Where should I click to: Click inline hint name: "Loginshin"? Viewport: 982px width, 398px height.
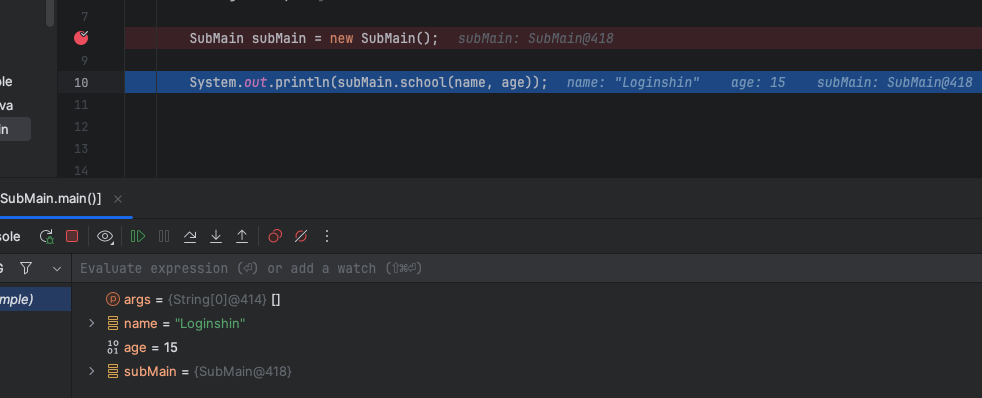click(x=633, y=82)
